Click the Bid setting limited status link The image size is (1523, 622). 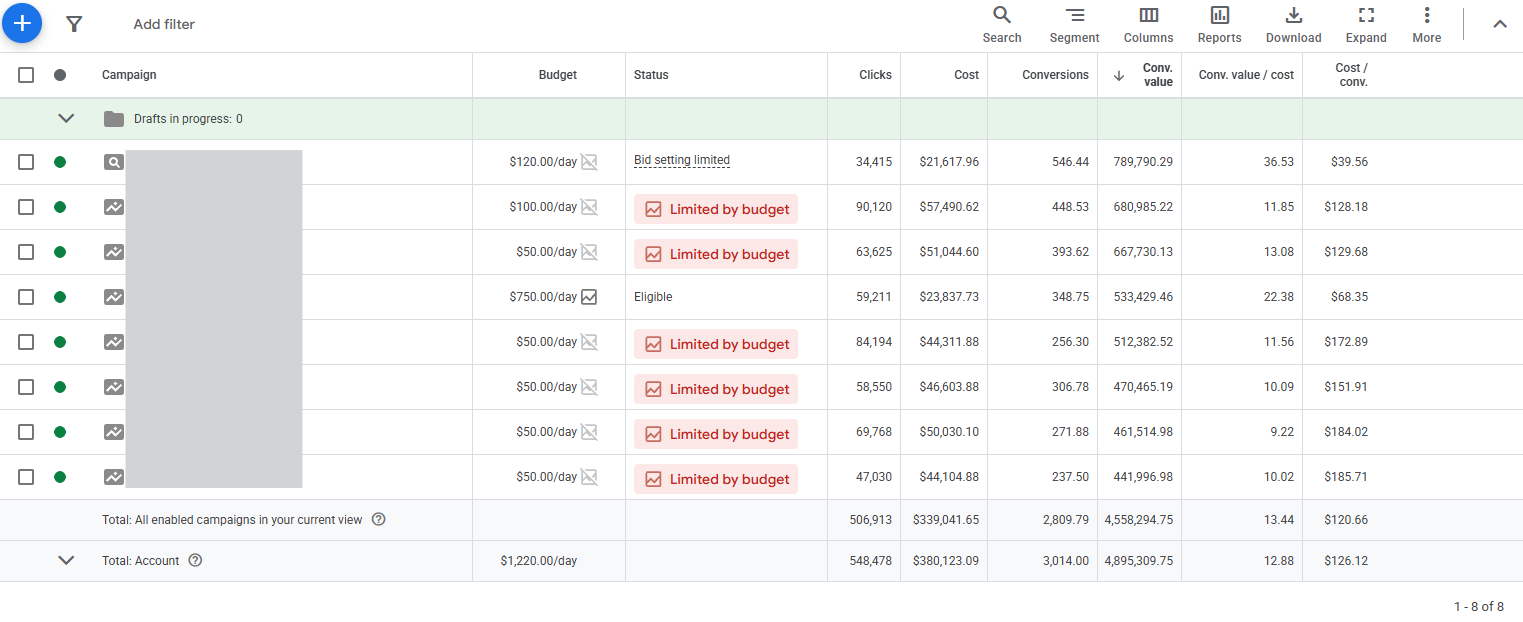pos(682,161)
